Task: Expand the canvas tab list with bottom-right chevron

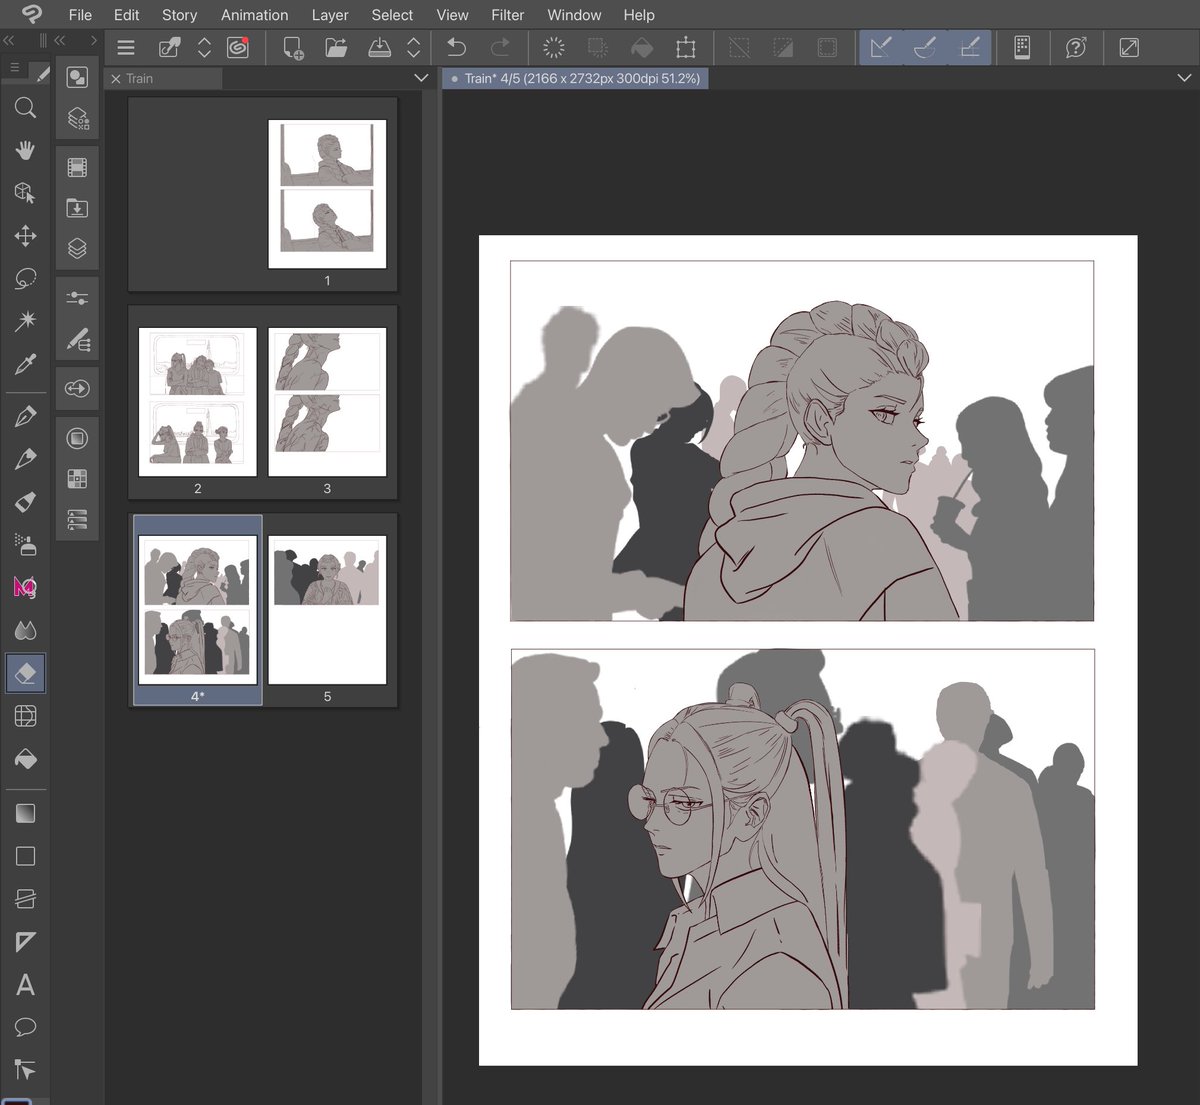Action: point(1184,78)
